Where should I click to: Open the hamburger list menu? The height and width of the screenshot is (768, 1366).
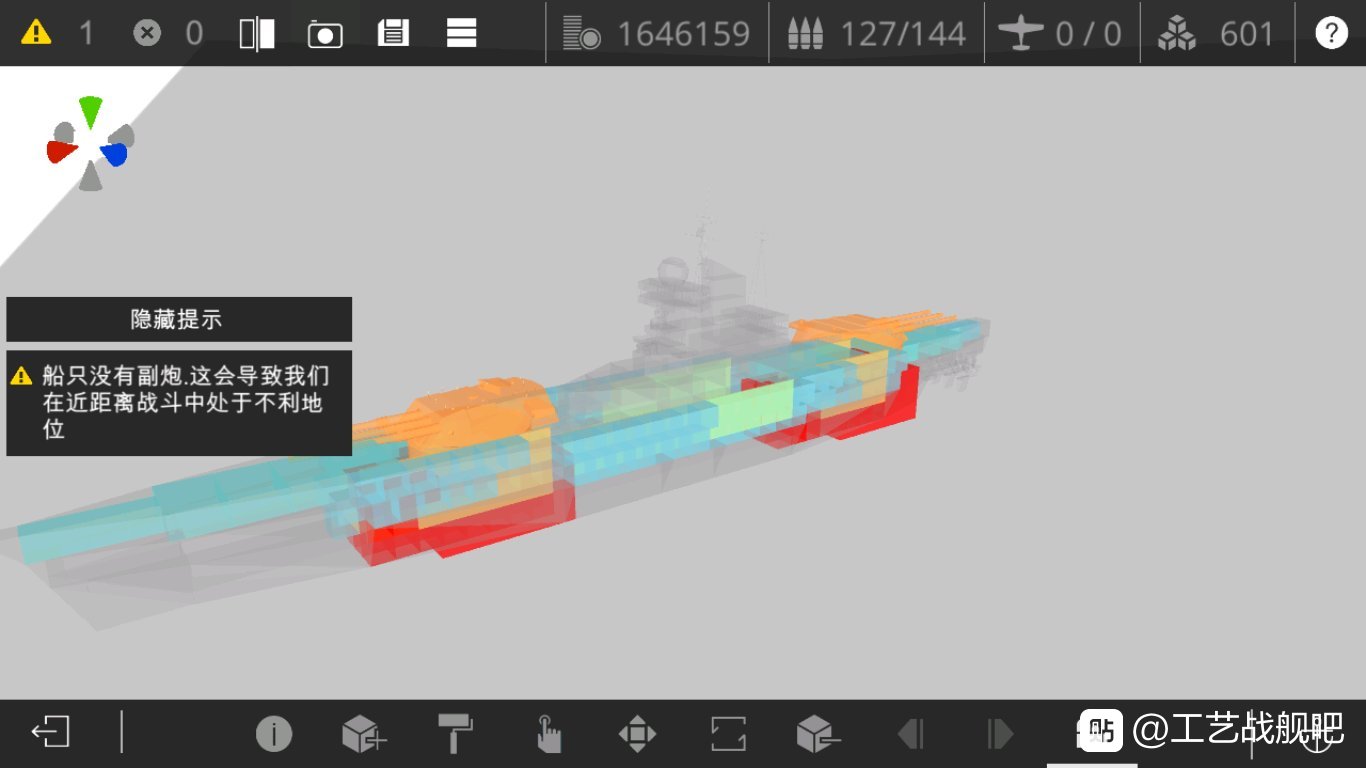pos(461,33)
